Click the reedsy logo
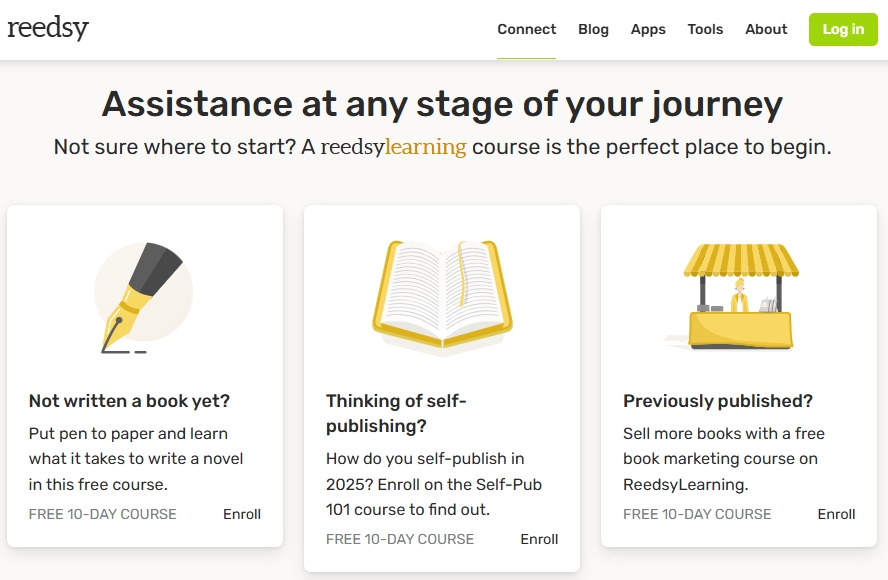 click(48, 28)
